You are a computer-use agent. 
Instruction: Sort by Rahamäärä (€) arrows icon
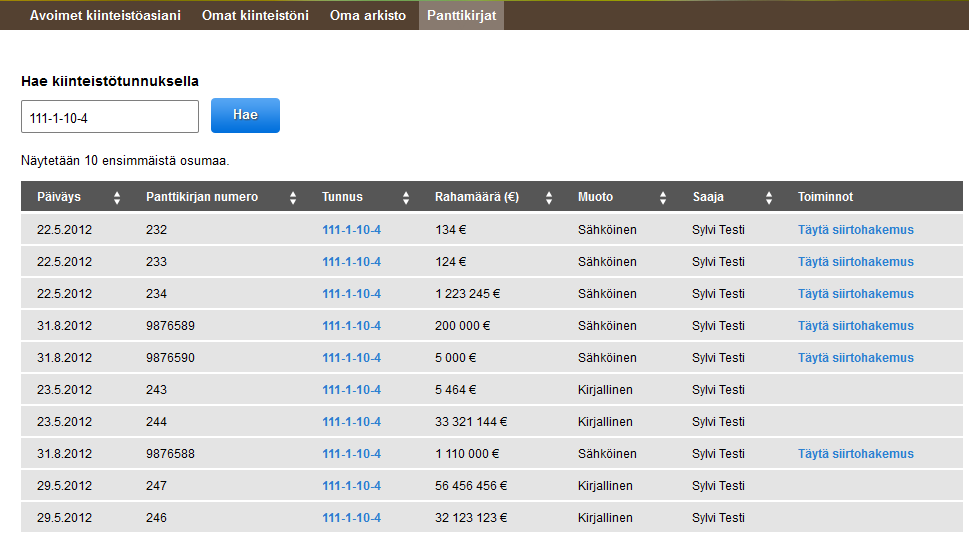coord(549,198)
